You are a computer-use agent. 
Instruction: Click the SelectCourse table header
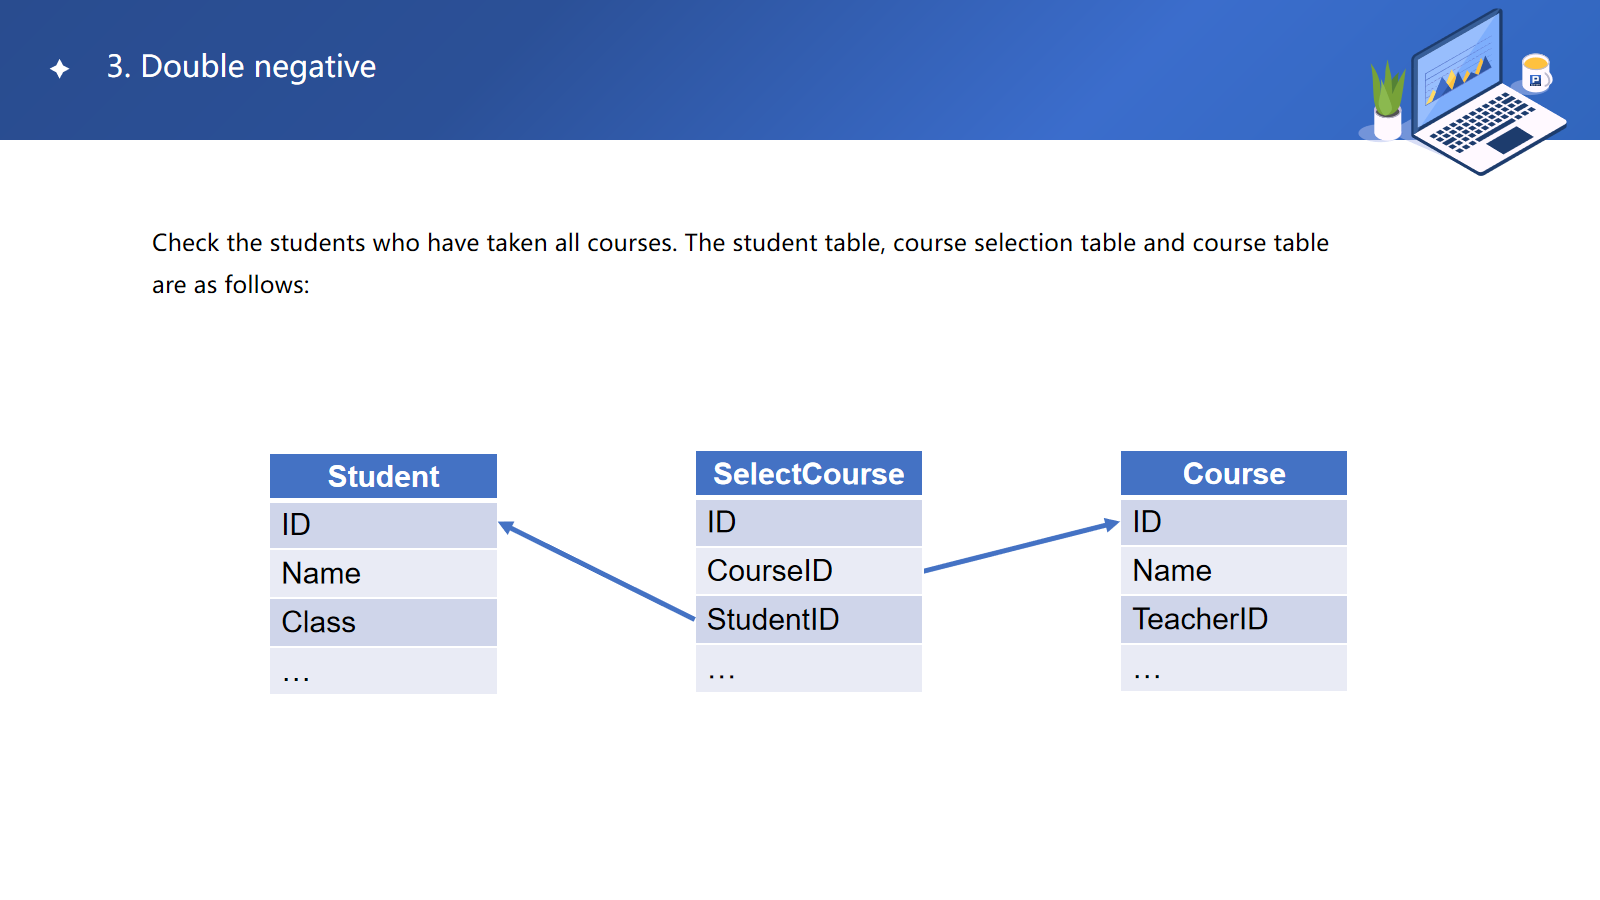pyautogui.click(x=808, y=474)
